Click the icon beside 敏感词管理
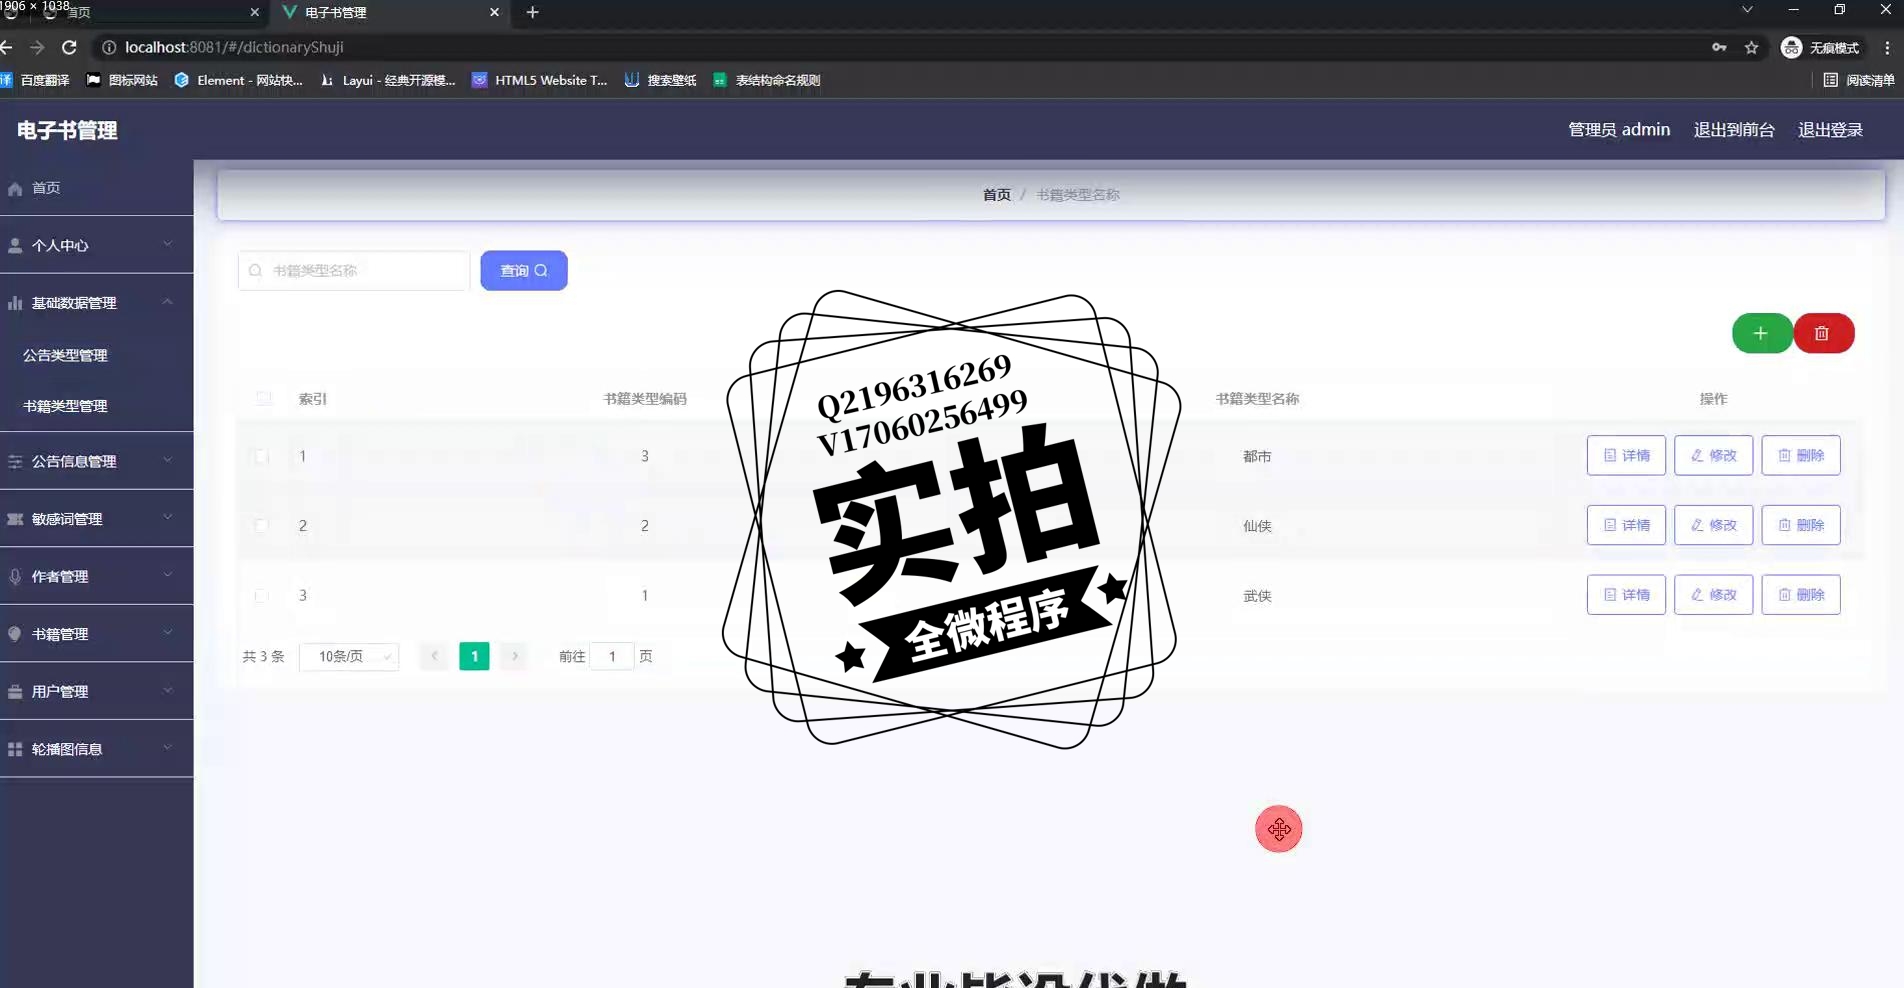Image resolution: width=1904 pixels, height=988 pixels. (x=15, y=519)
